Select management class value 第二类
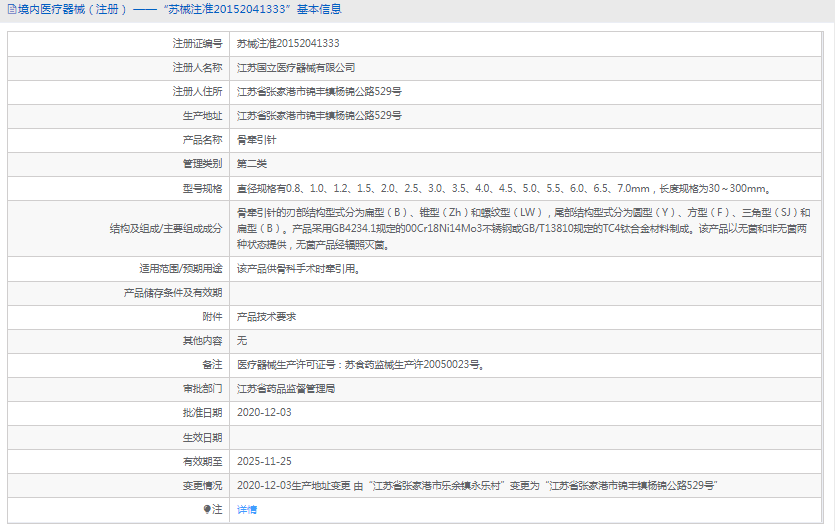Screen dimensions: 835x531 coord(252,164)
